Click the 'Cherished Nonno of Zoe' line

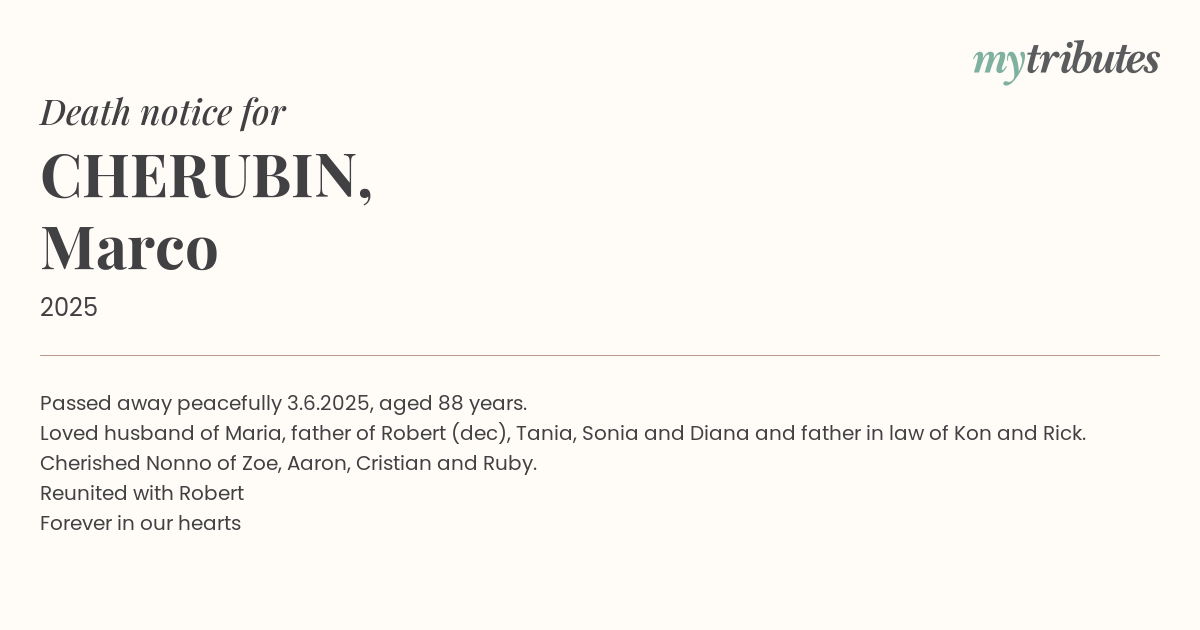tap(288, 463)
